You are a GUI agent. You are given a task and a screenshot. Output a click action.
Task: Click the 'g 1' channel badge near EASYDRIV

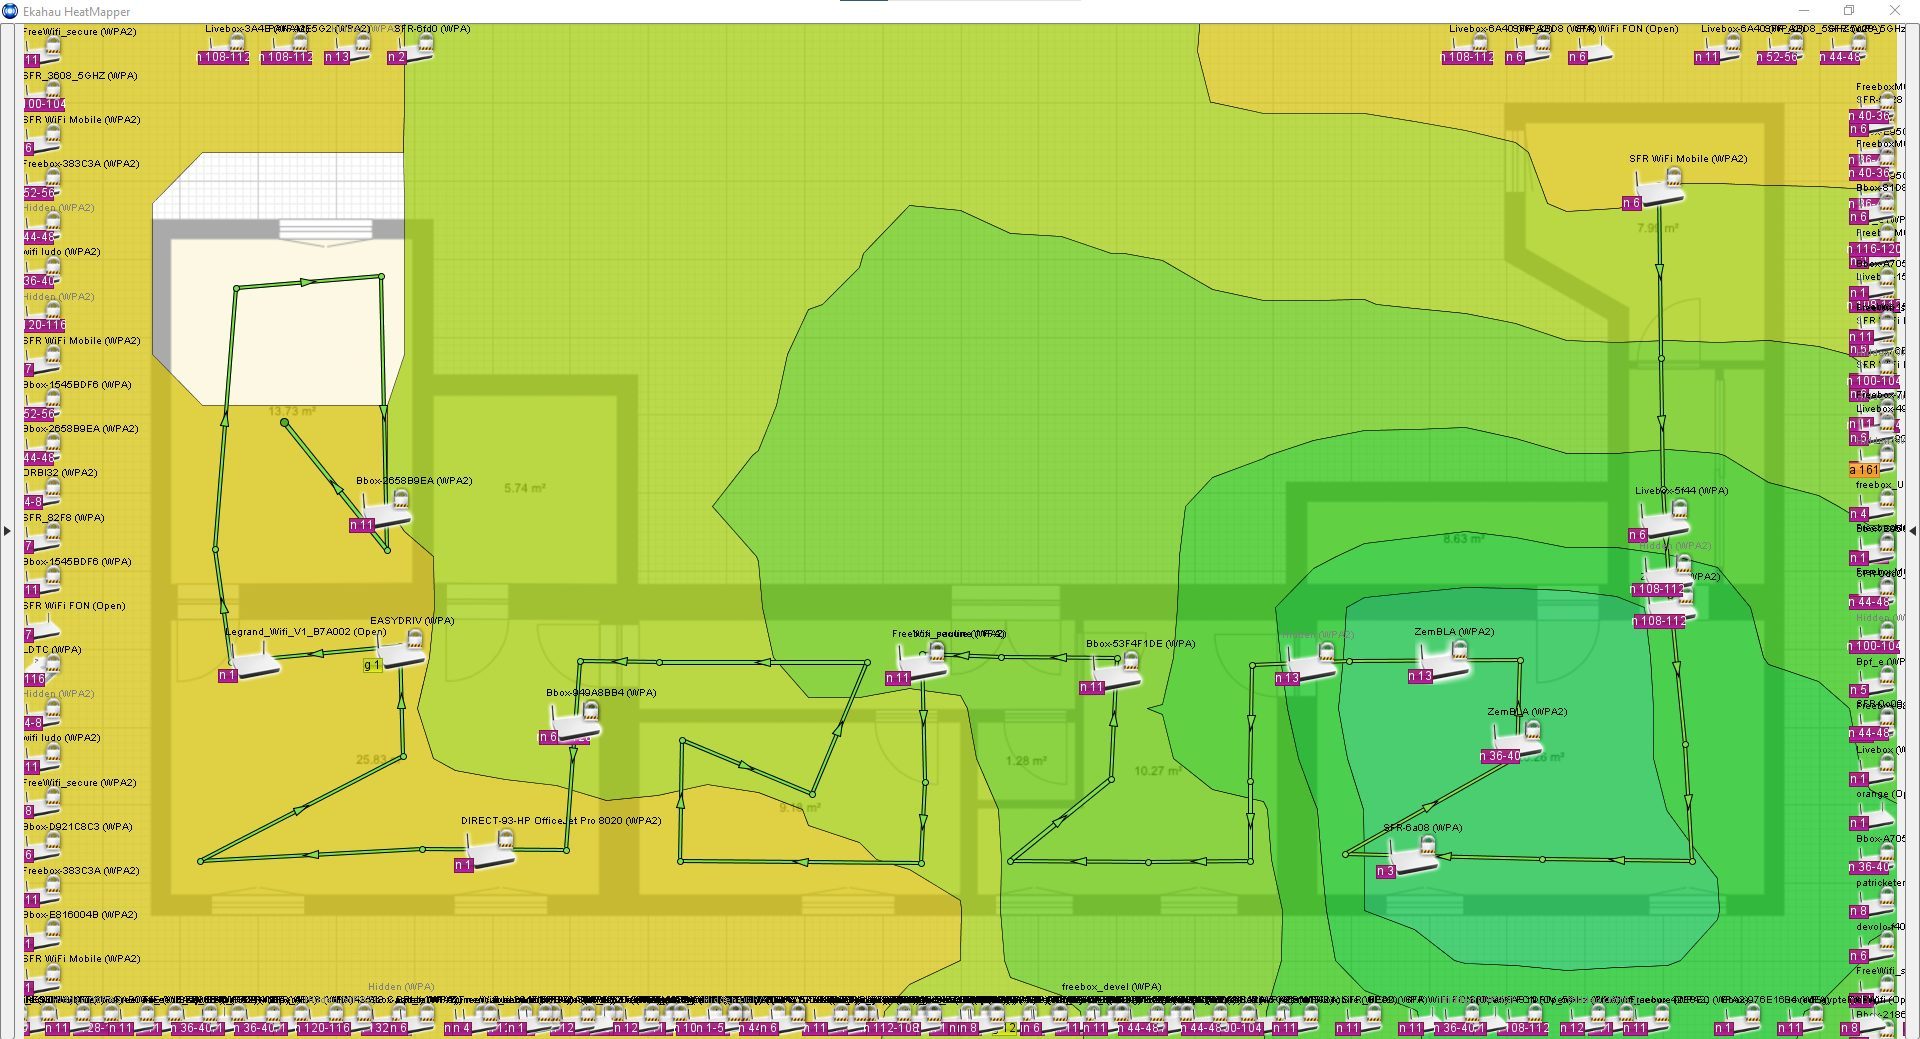click(372, 665)
